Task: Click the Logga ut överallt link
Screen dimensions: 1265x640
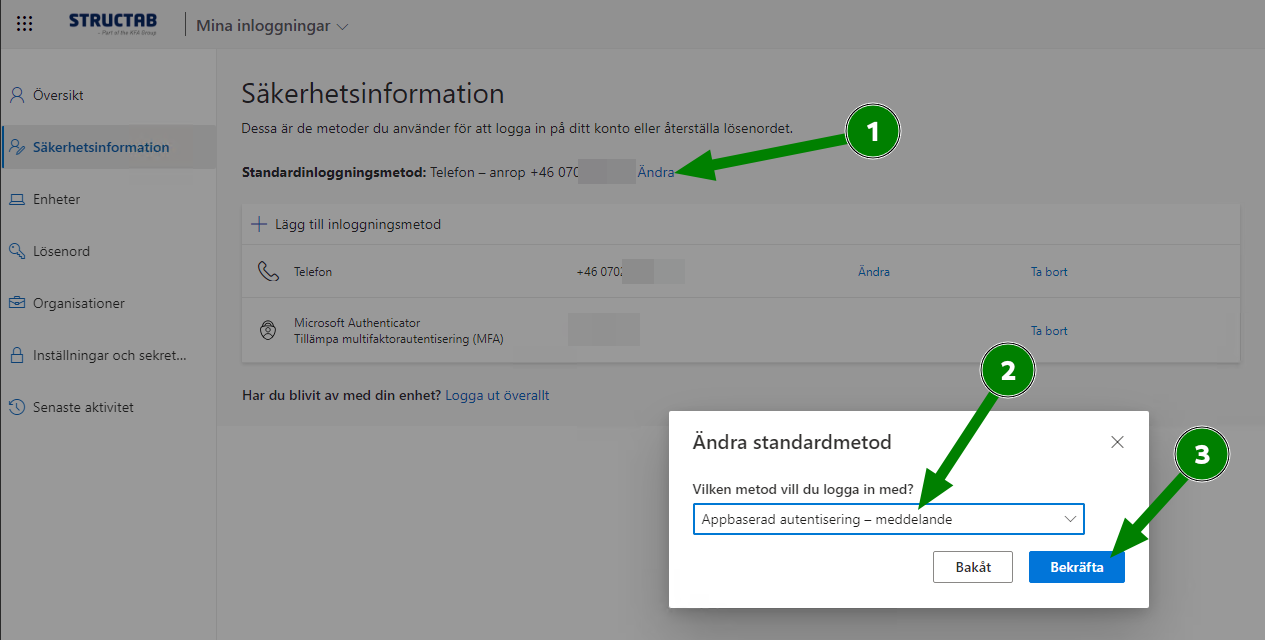Action: (497, 395)
